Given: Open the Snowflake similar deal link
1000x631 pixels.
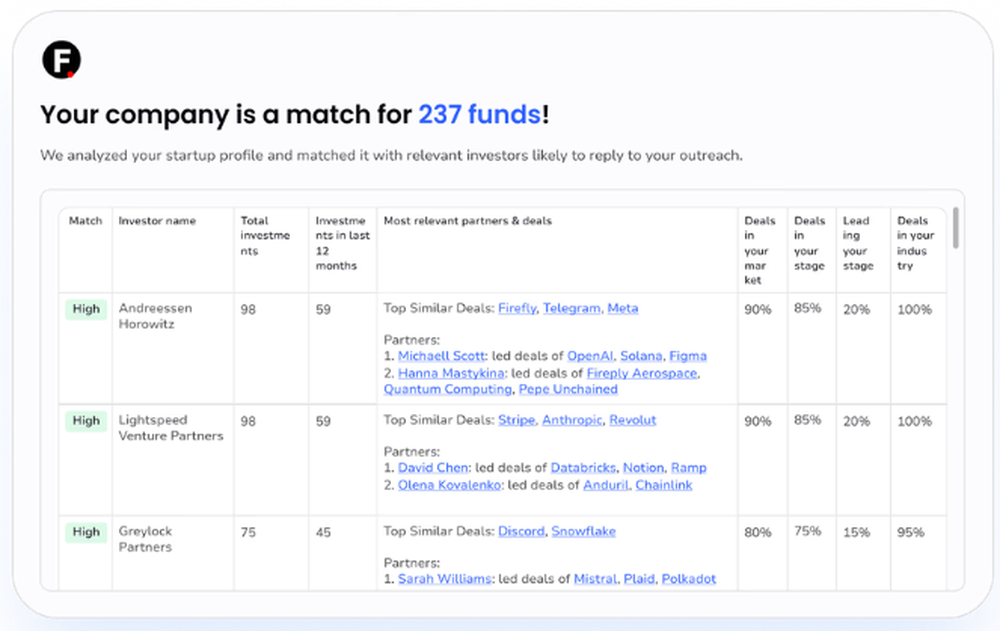Looking at the screenshot, I should tap(584, 531).
